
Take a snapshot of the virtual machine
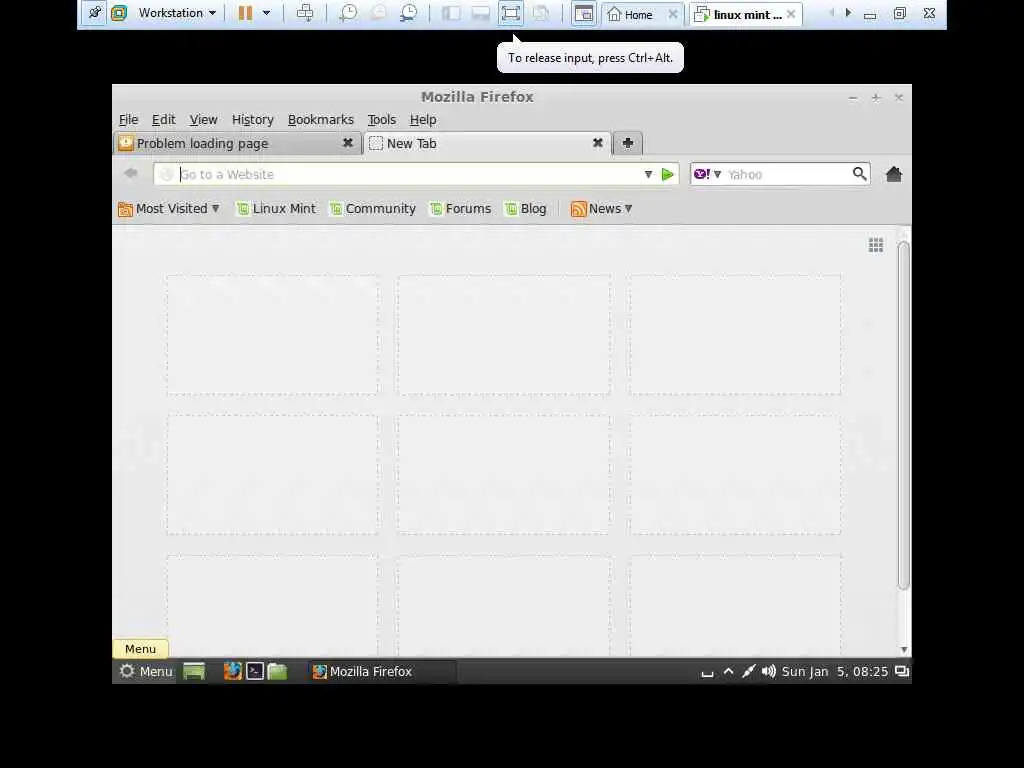point(348,13)
